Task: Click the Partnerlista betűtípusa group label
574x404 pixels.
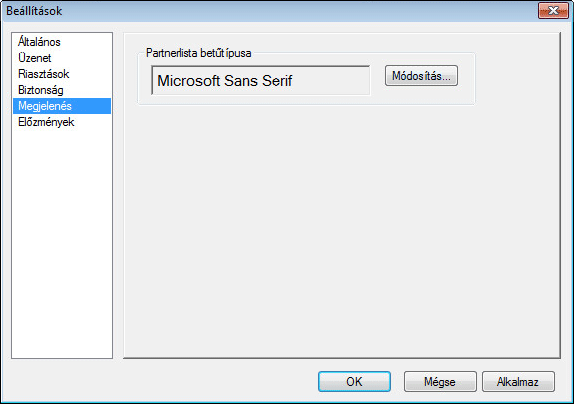Action: click(198, 53)
